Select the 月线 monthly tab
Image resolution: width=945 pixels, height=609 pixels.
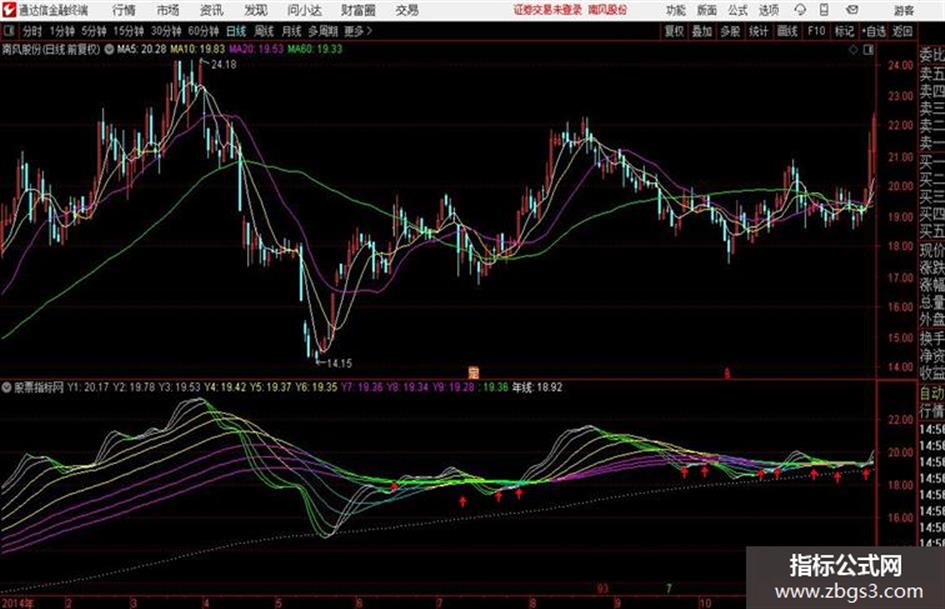point(292,31)
